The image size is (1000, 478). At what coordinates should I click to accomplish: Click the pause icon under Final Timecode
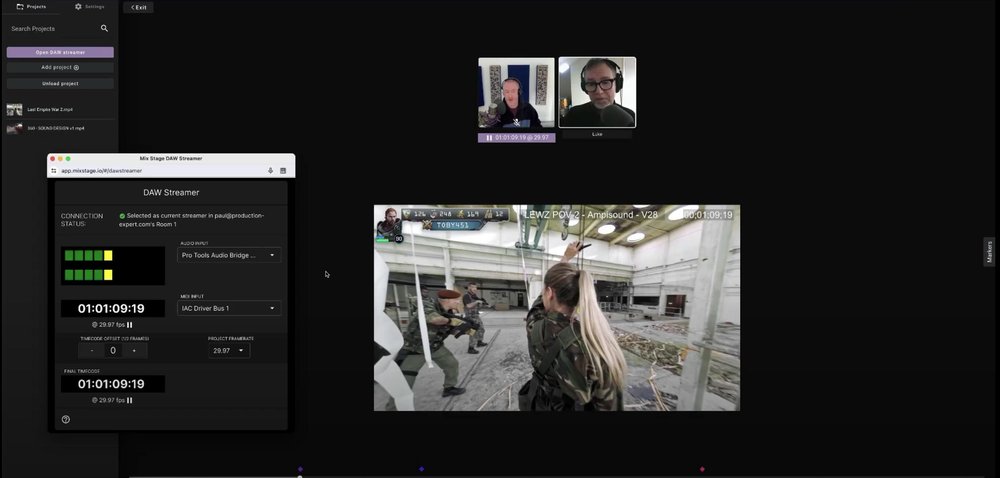(x=129, y=400)
